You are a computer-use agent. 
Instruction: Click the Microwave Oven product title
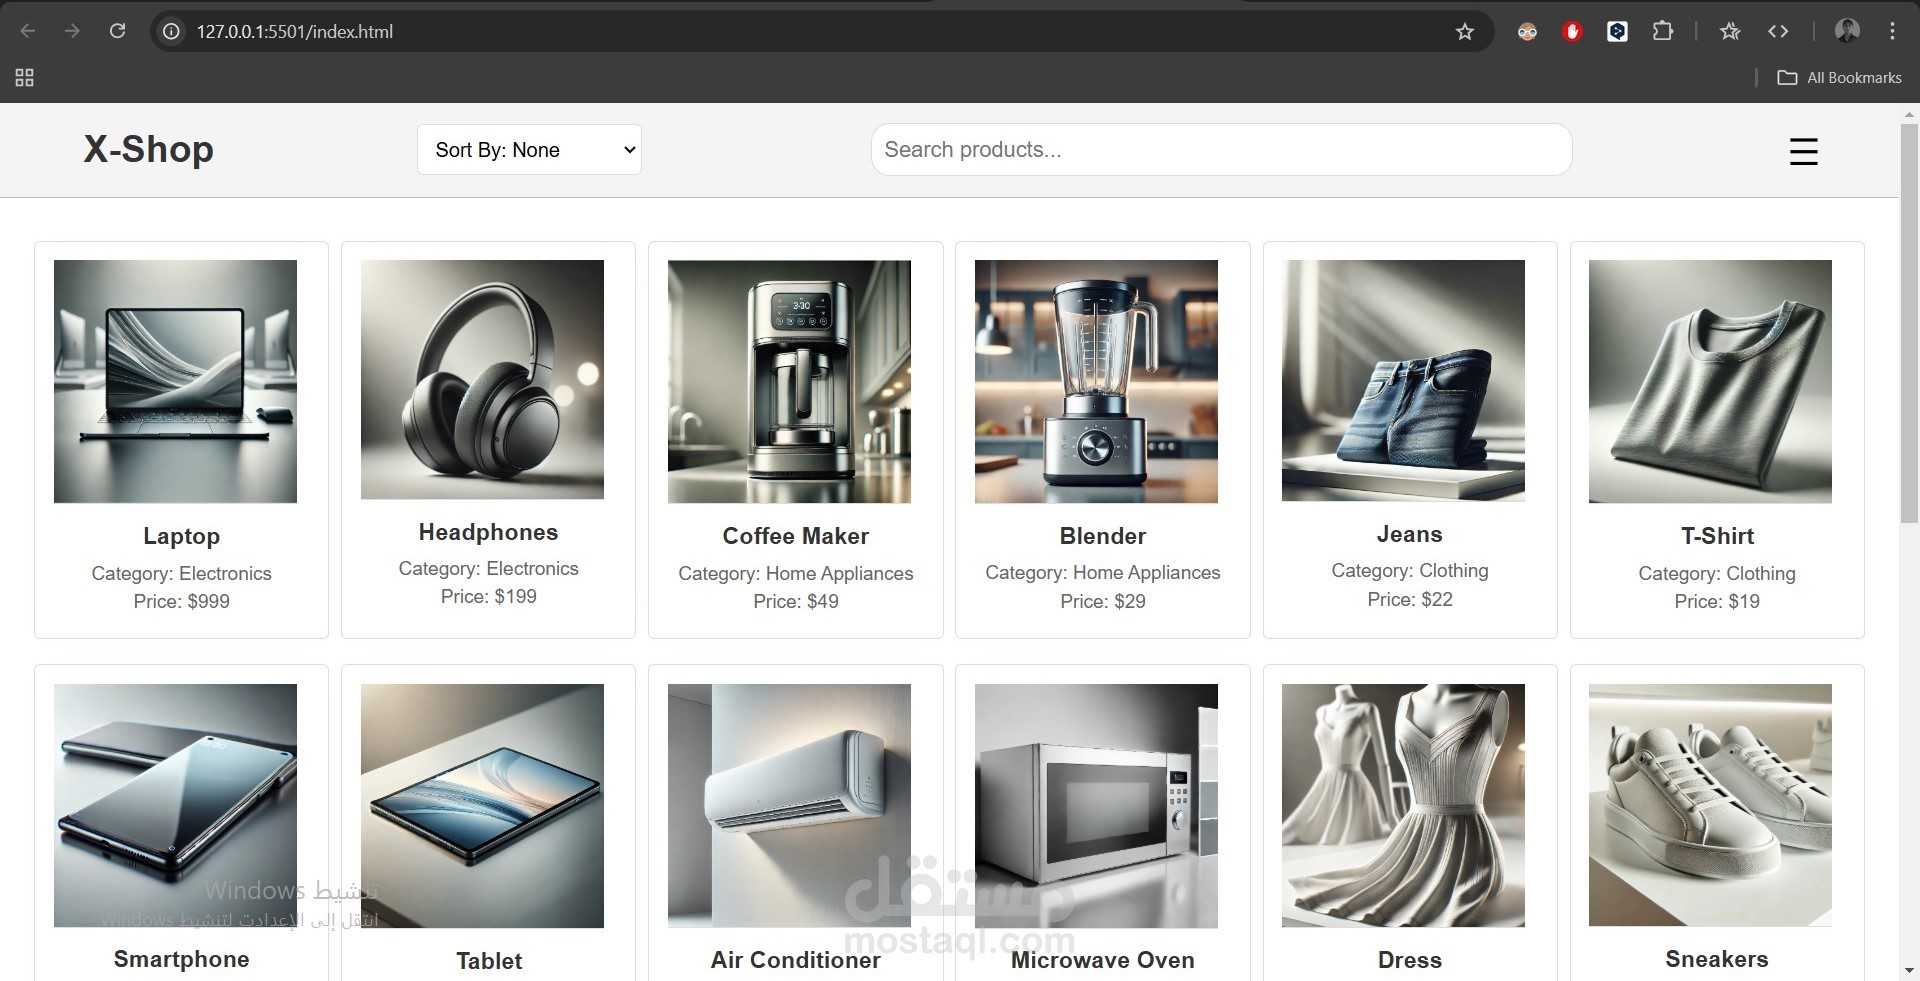click(x=1102, y=960)
